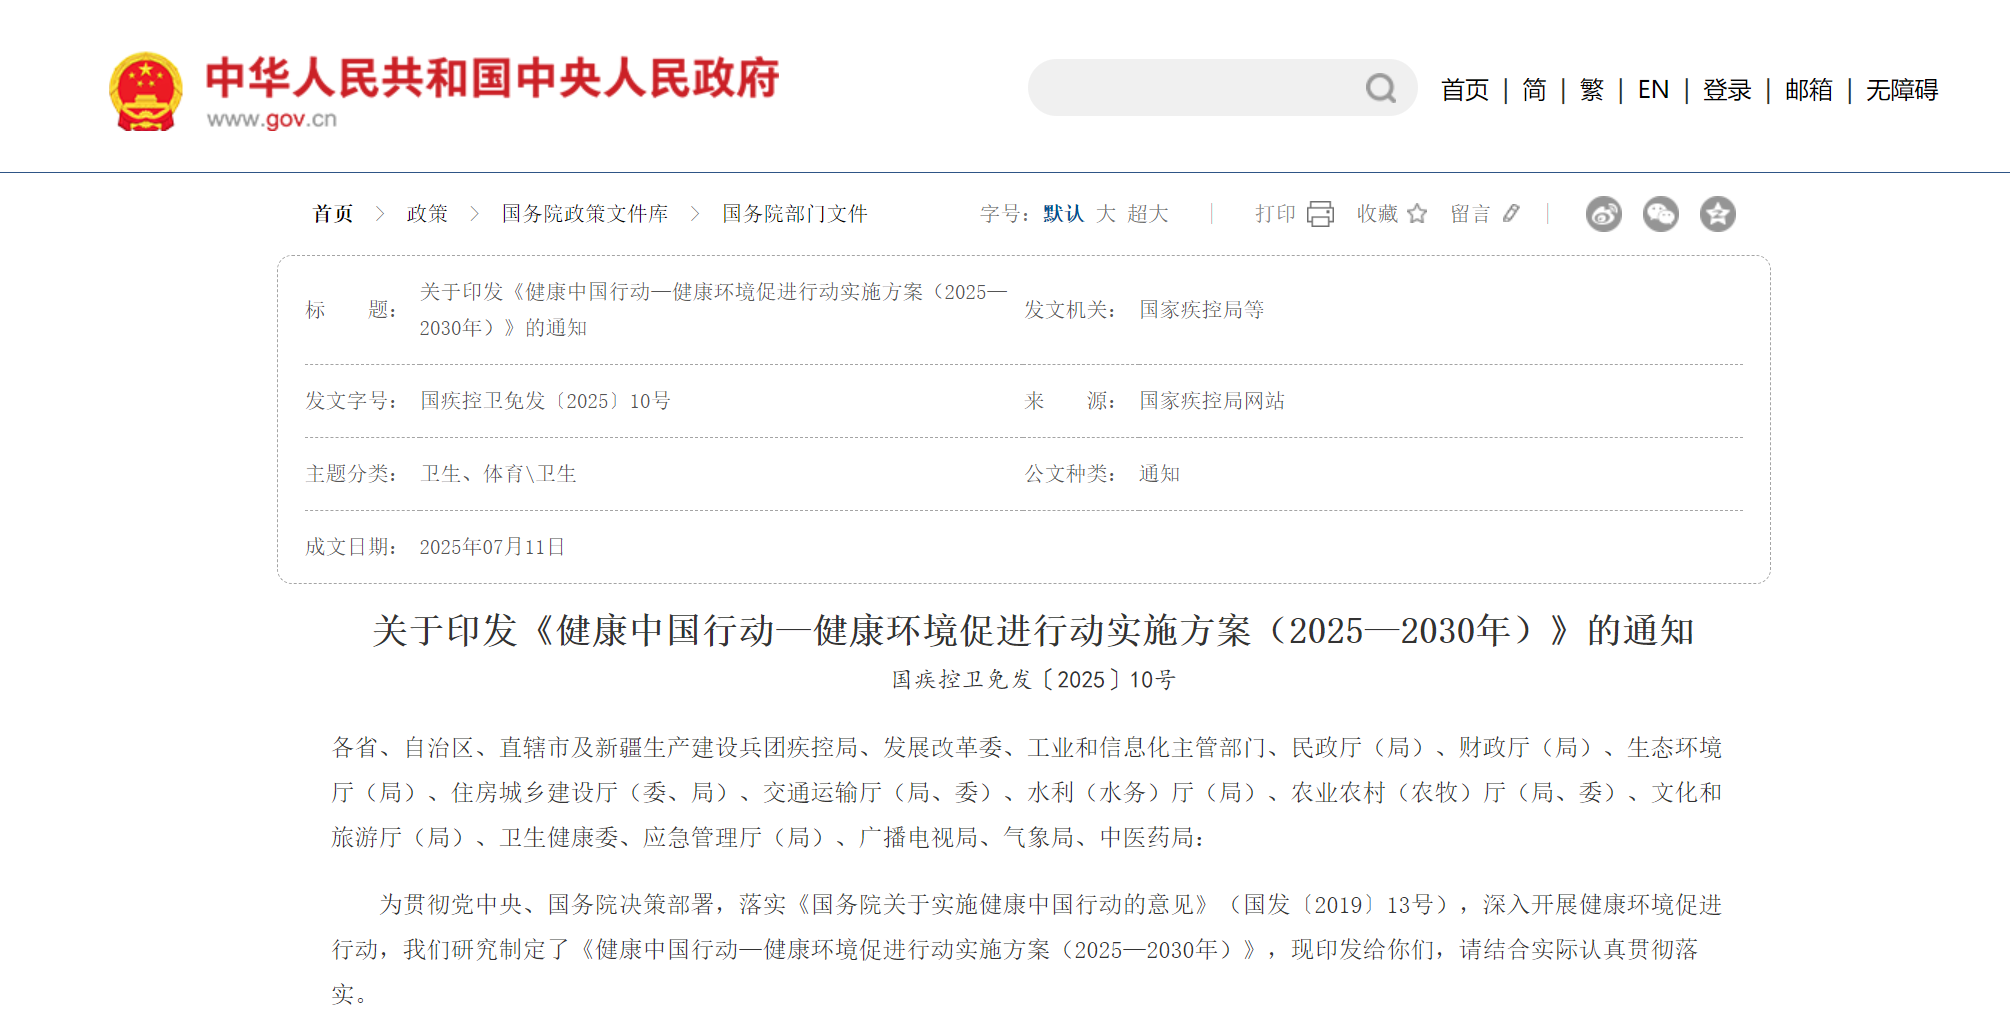Go to 政策 breadcrumb
Screen dimensions: 2010x1027
click(427, 214)
